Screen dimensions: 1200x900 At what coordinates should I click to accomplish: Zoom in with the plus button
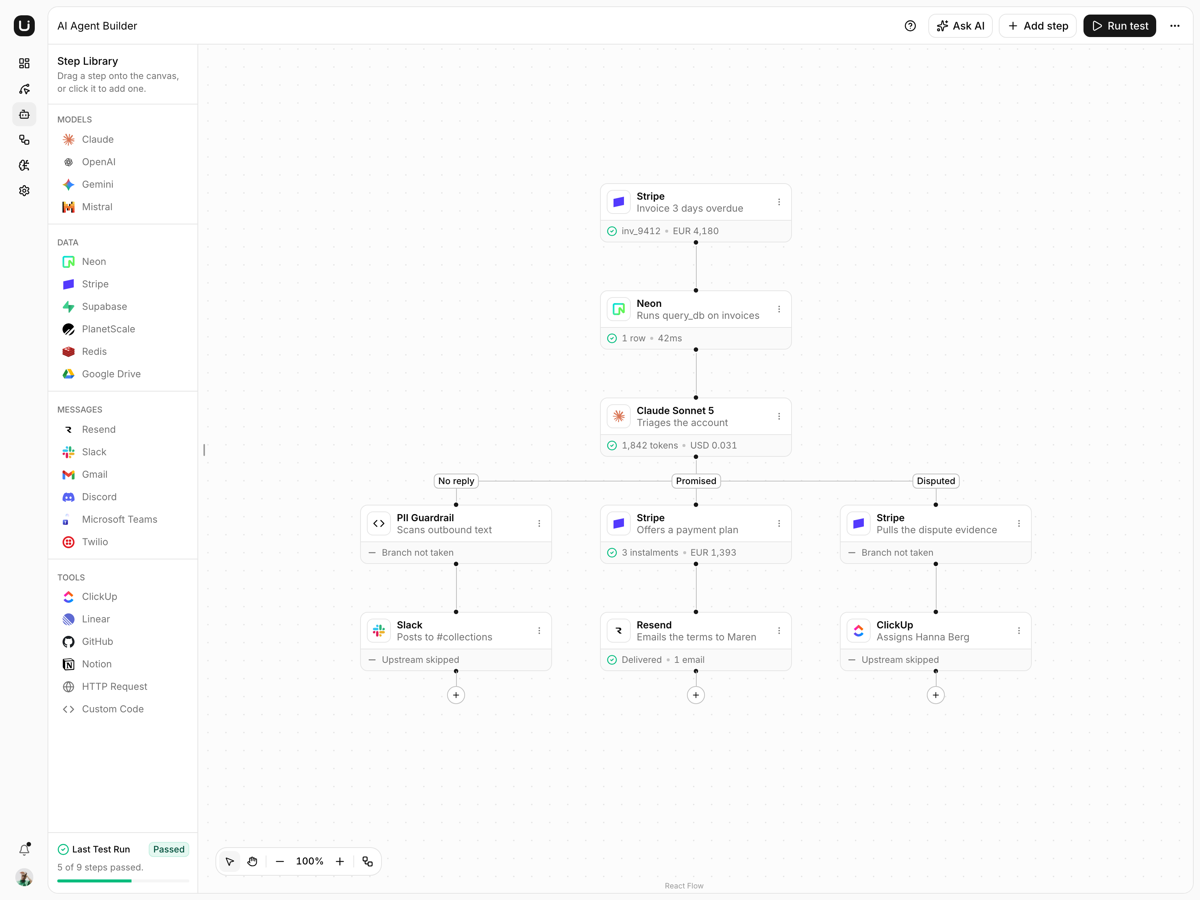point(340,862)
